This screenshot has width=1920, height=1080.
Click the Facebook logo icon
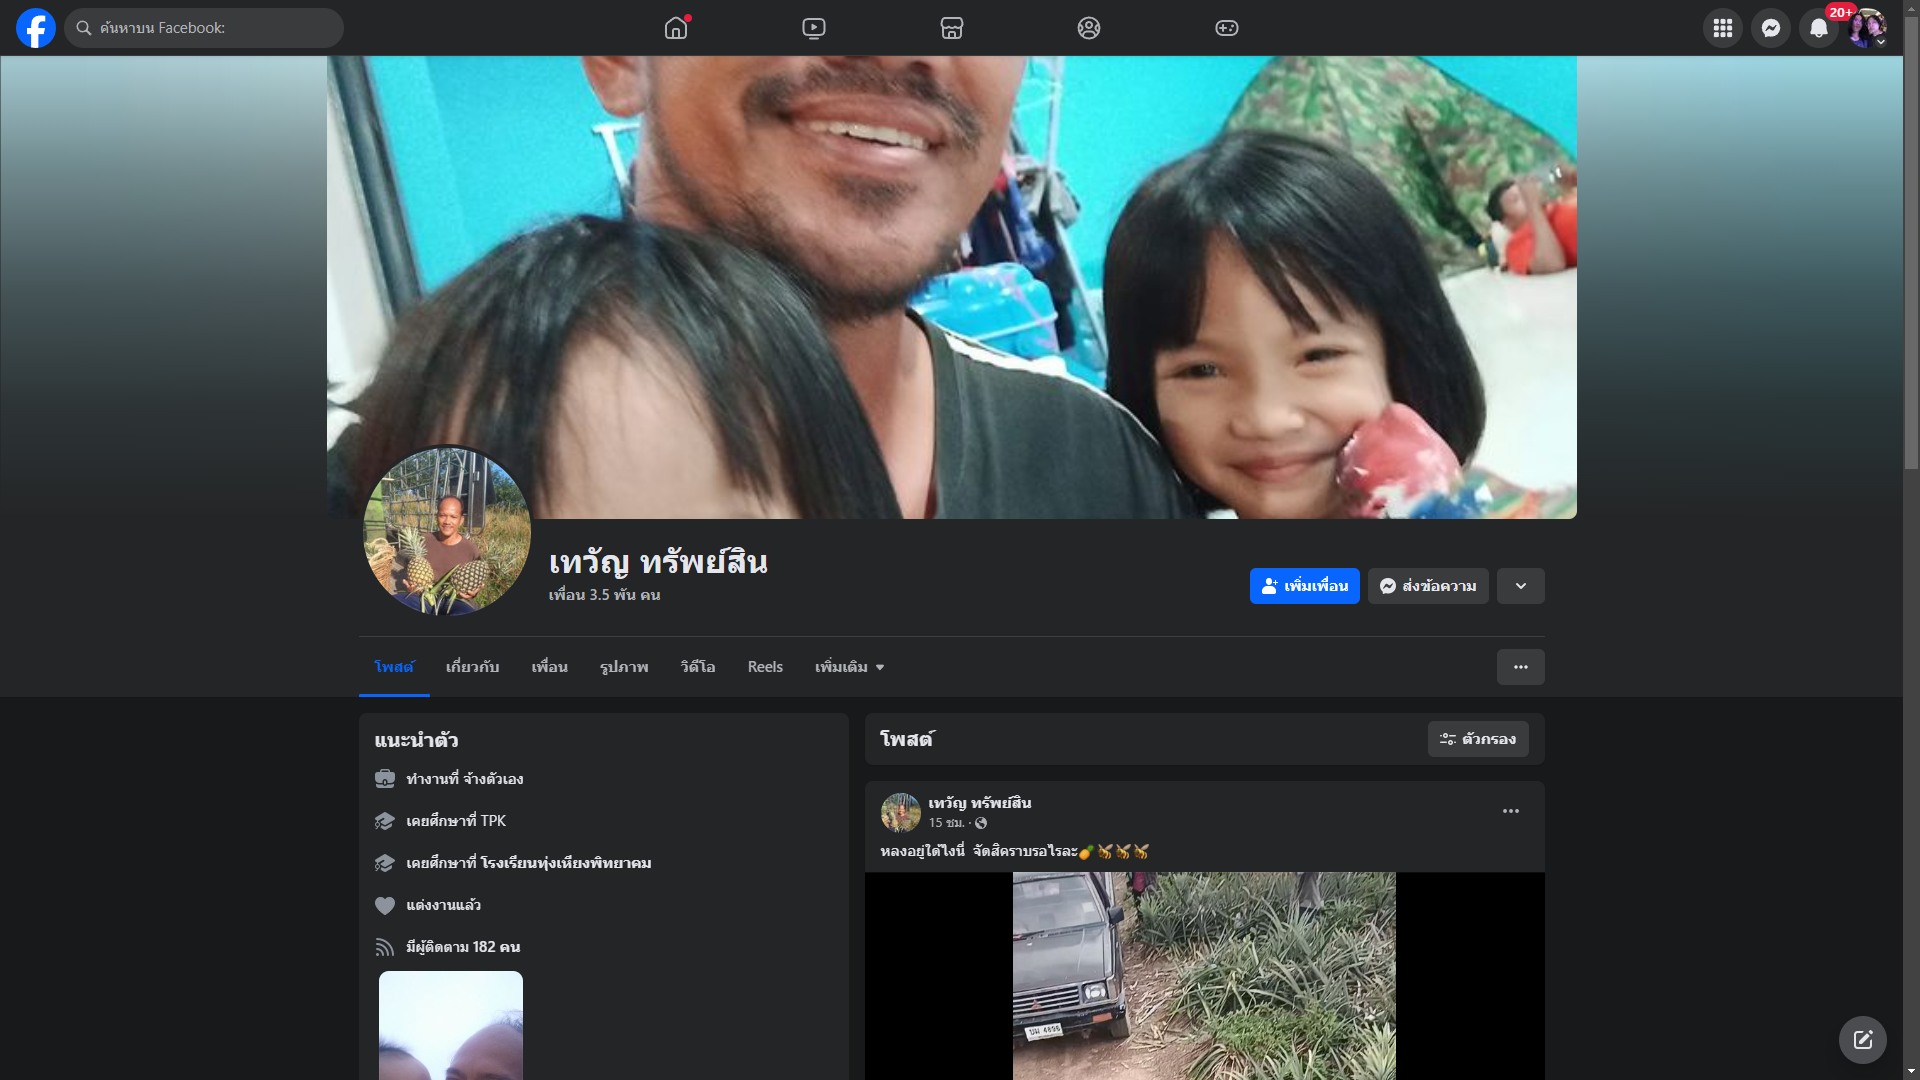36,28
